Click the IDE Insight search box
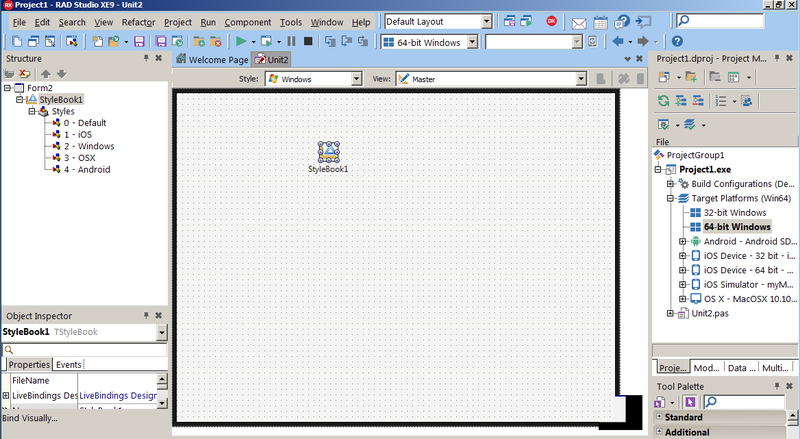Viewport: 800px width, 439px height. coord(719,21)
